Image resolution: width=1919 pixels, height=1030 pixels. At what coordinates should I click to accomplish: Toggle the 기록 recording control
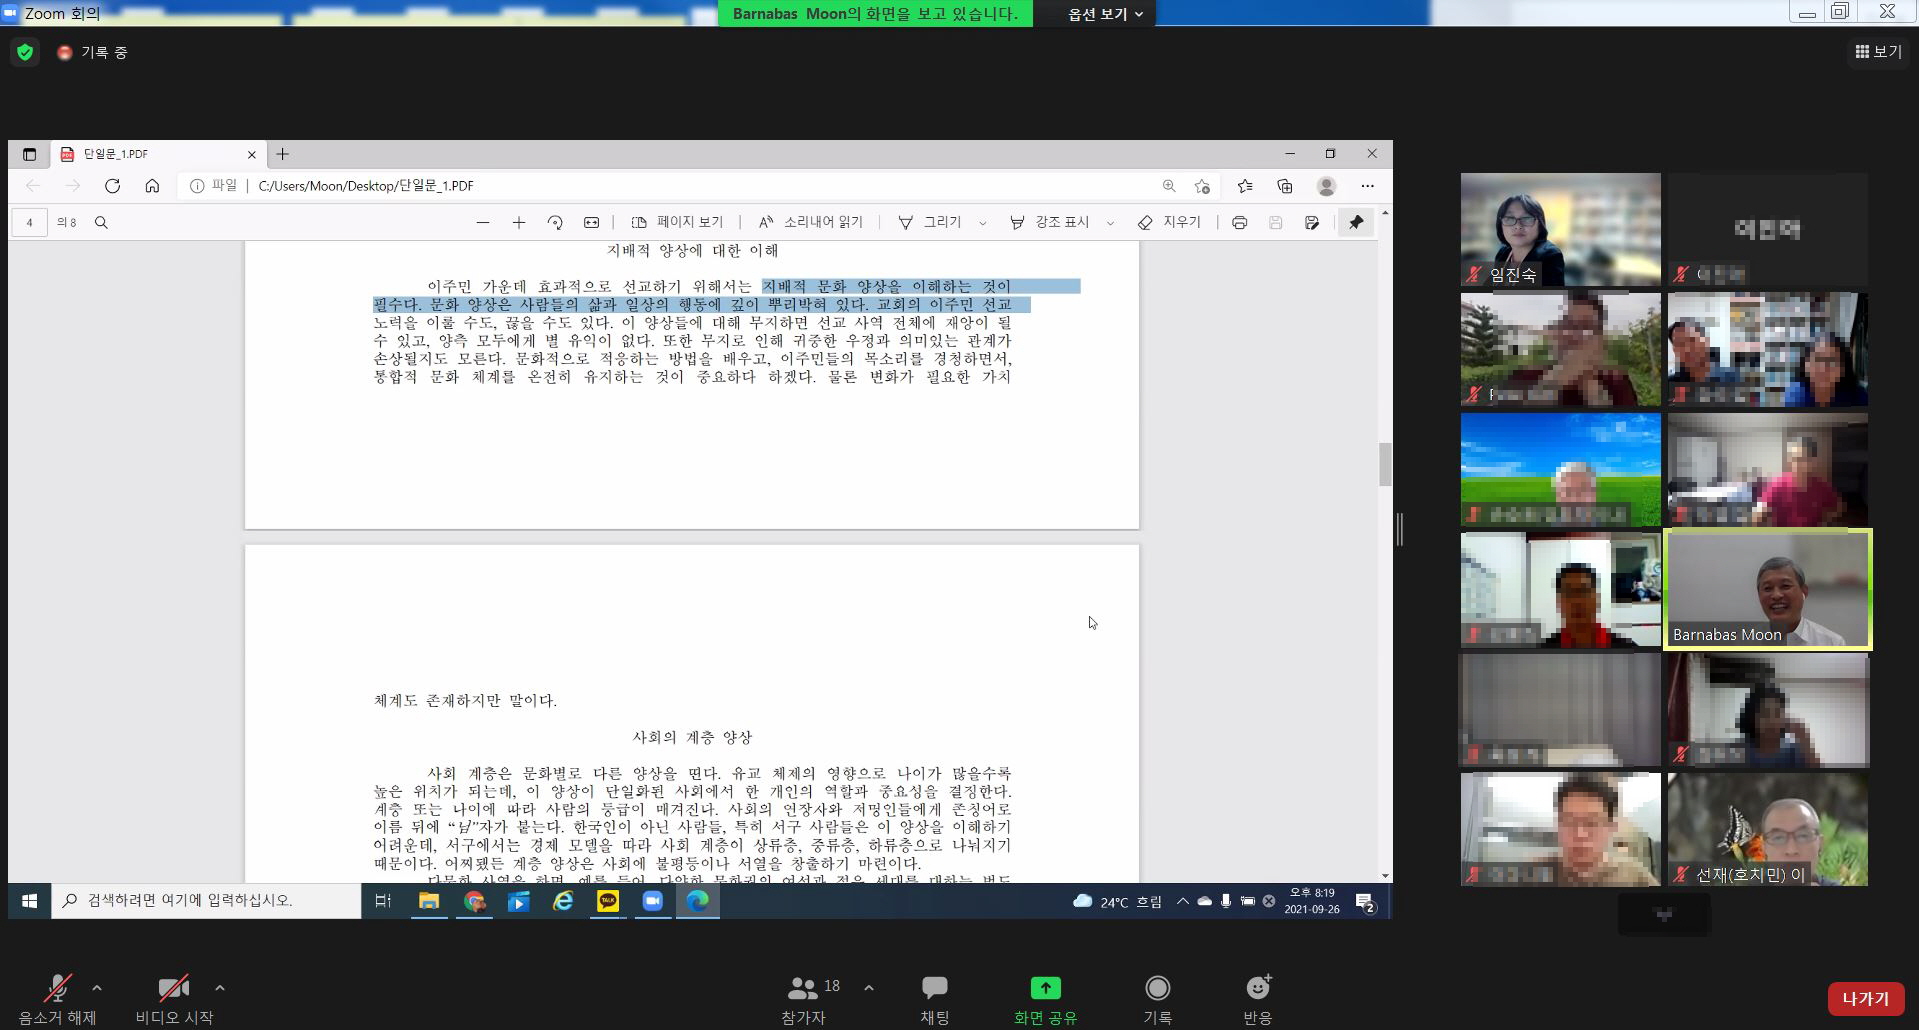pyautogui.click(x=1157, y=998)
